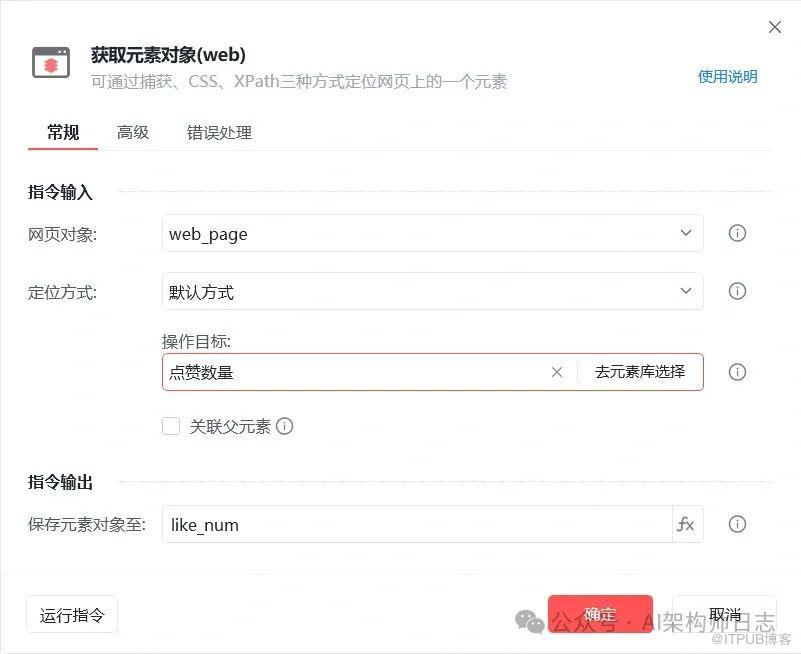Switch to the 高级 tab
801x654 pixels.
click(x=133, y=133)
